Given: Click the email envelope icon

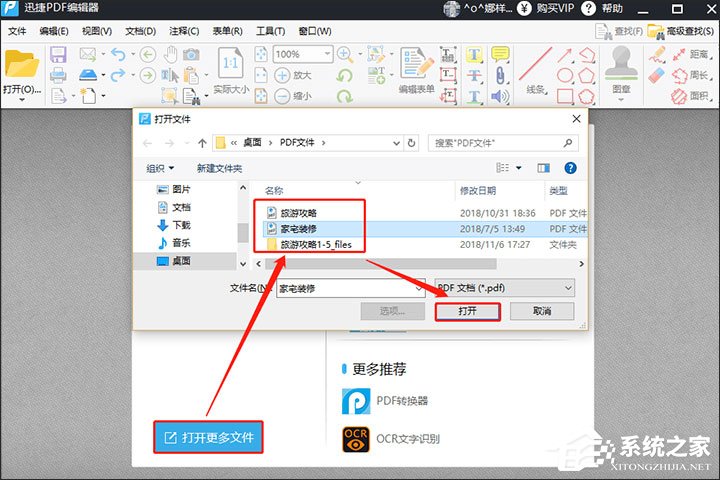Looking at the screenshot, I should click(x=87, y=54).
